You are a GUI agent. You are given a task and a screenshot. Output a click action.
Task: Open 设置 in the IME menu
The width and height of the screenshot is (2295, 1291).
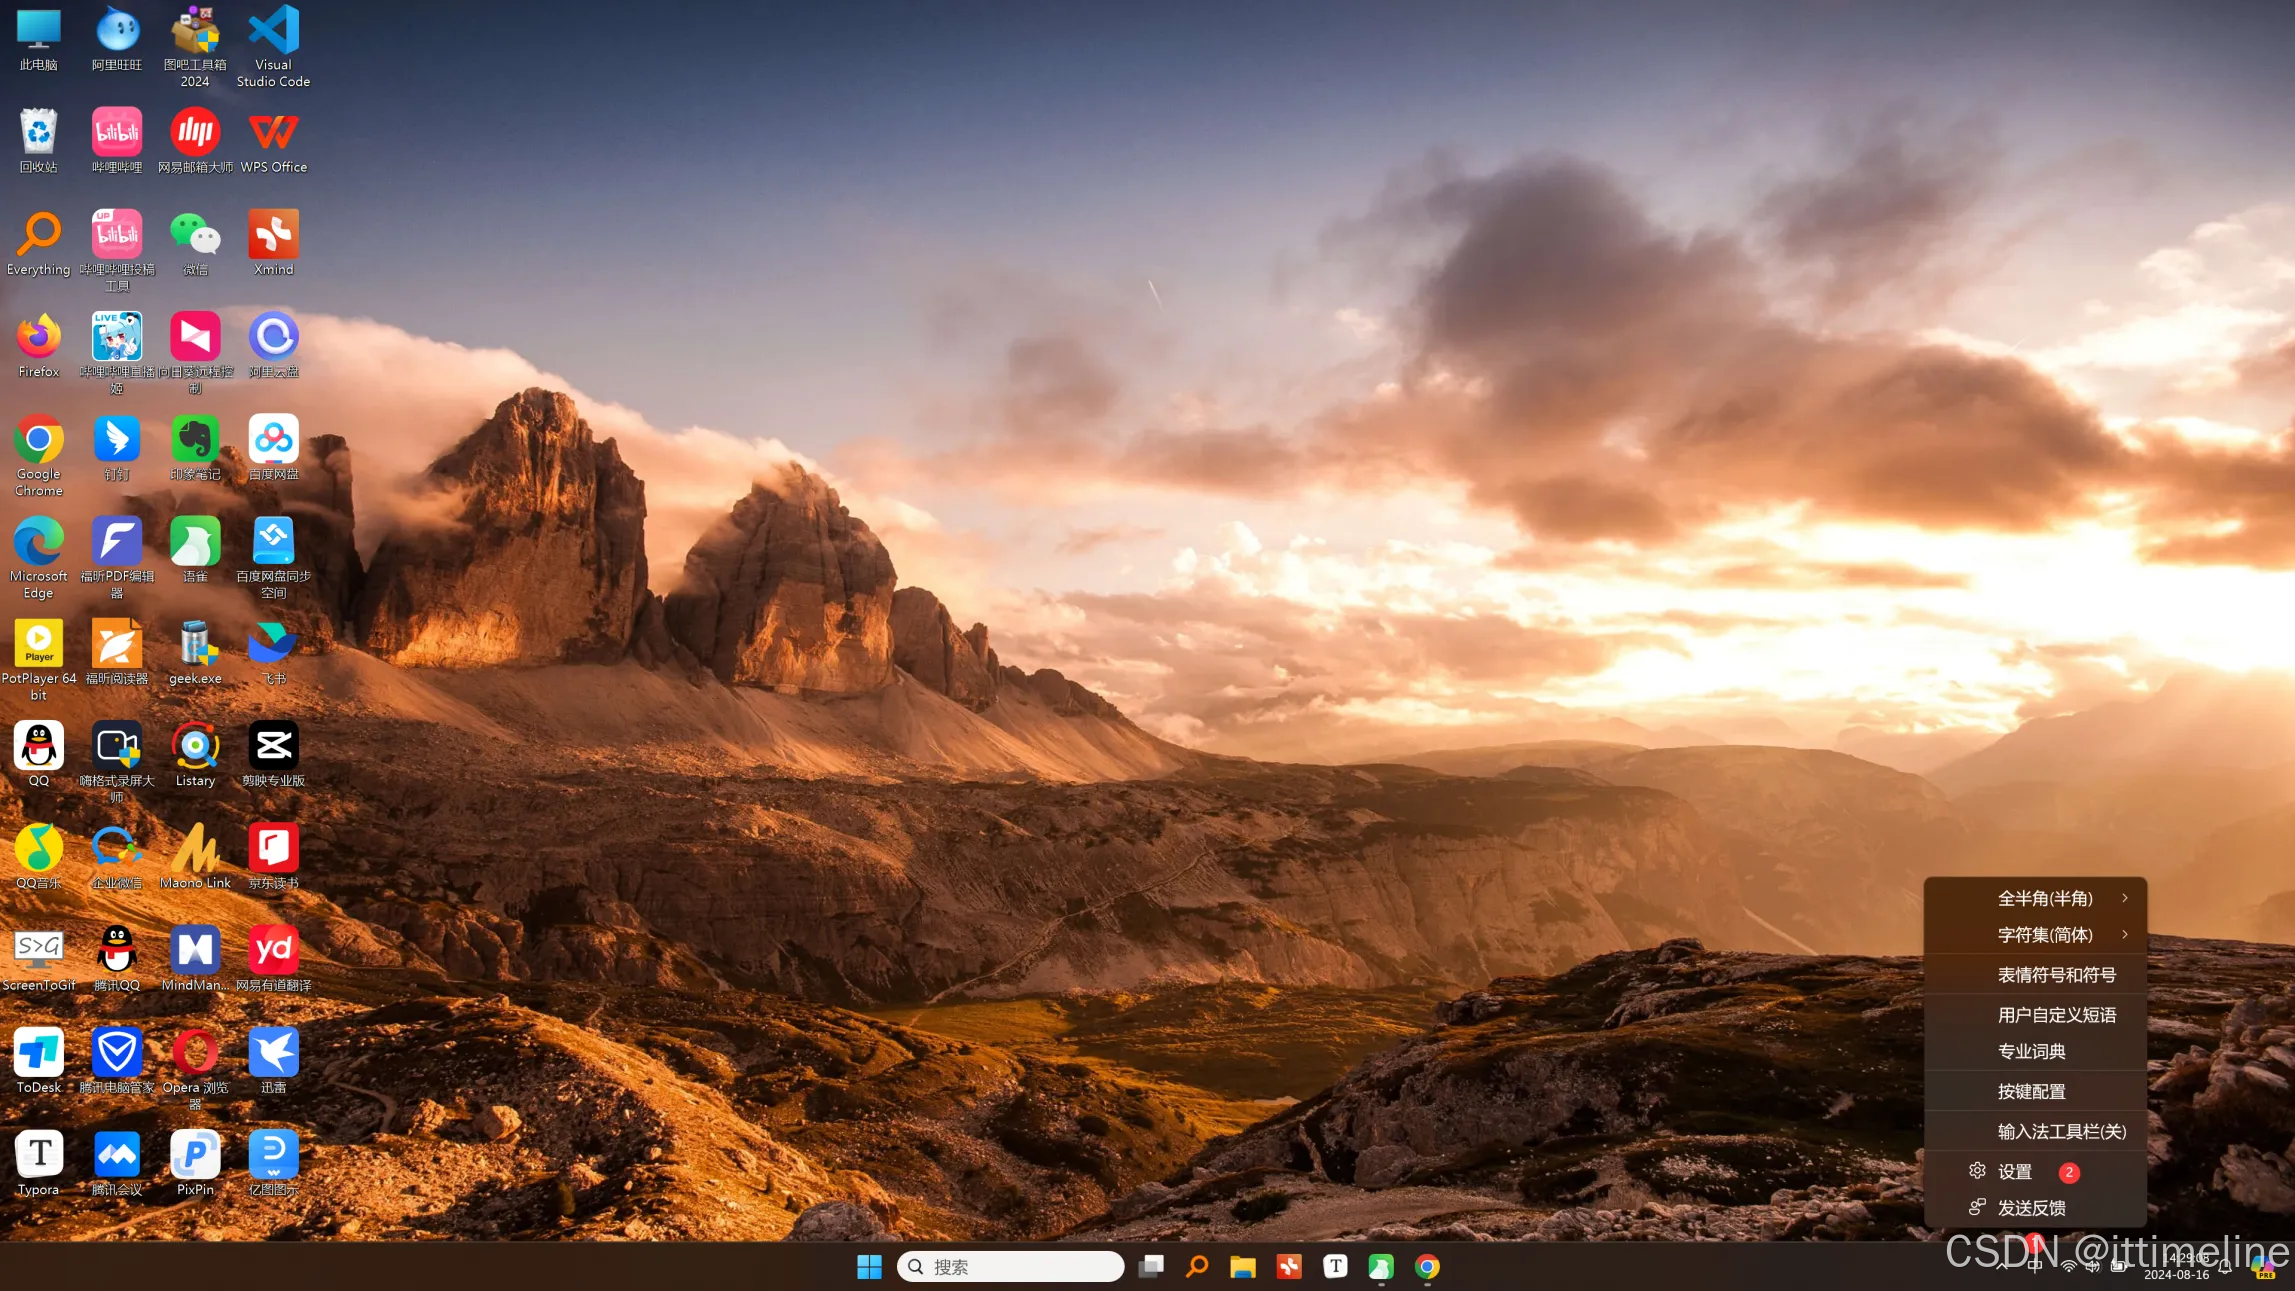point(2014,1171)
